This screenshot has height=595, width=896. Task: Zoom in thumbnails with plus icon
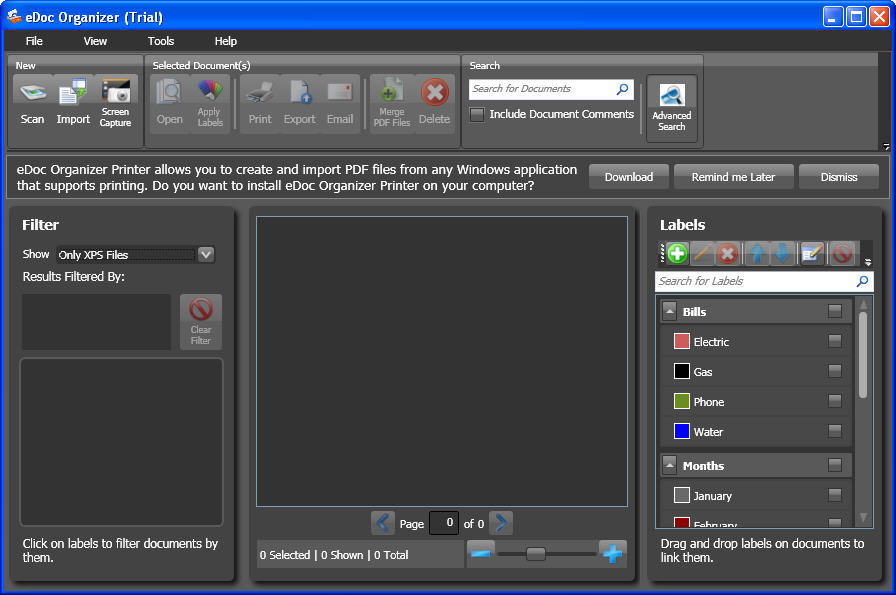(x=613, y=553)
